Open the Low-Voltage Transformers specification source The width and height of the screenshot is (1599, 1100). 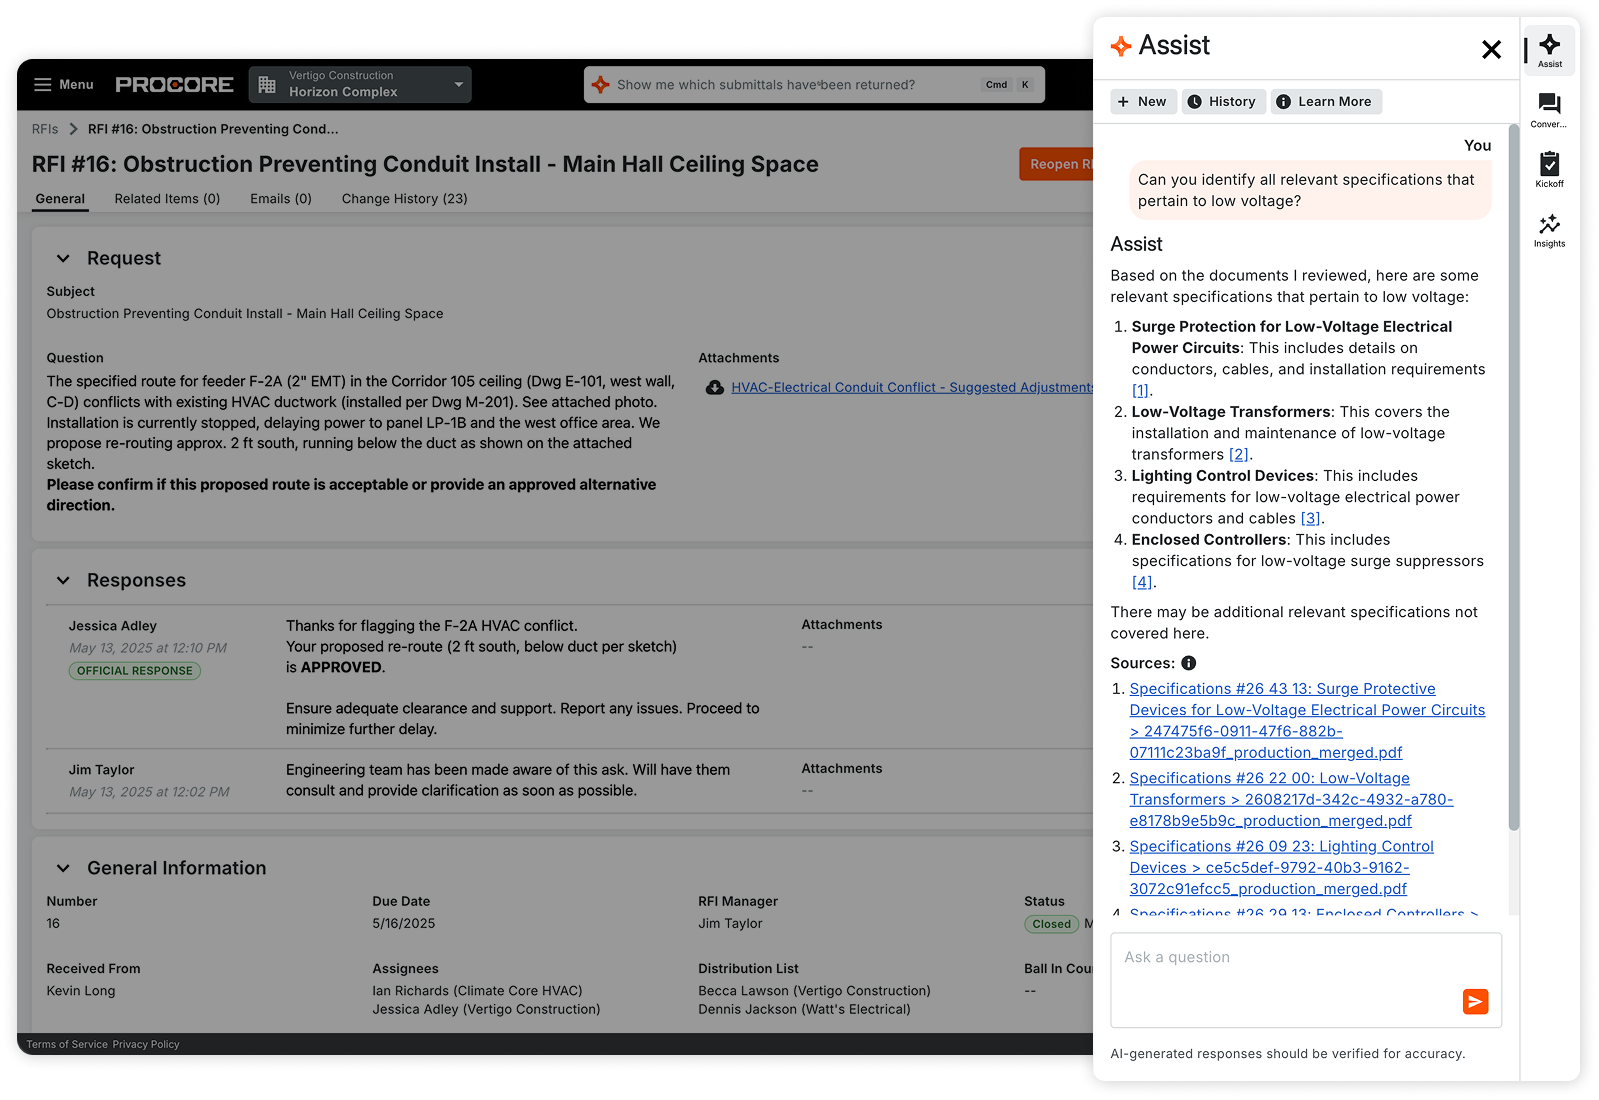[1291, 800]
